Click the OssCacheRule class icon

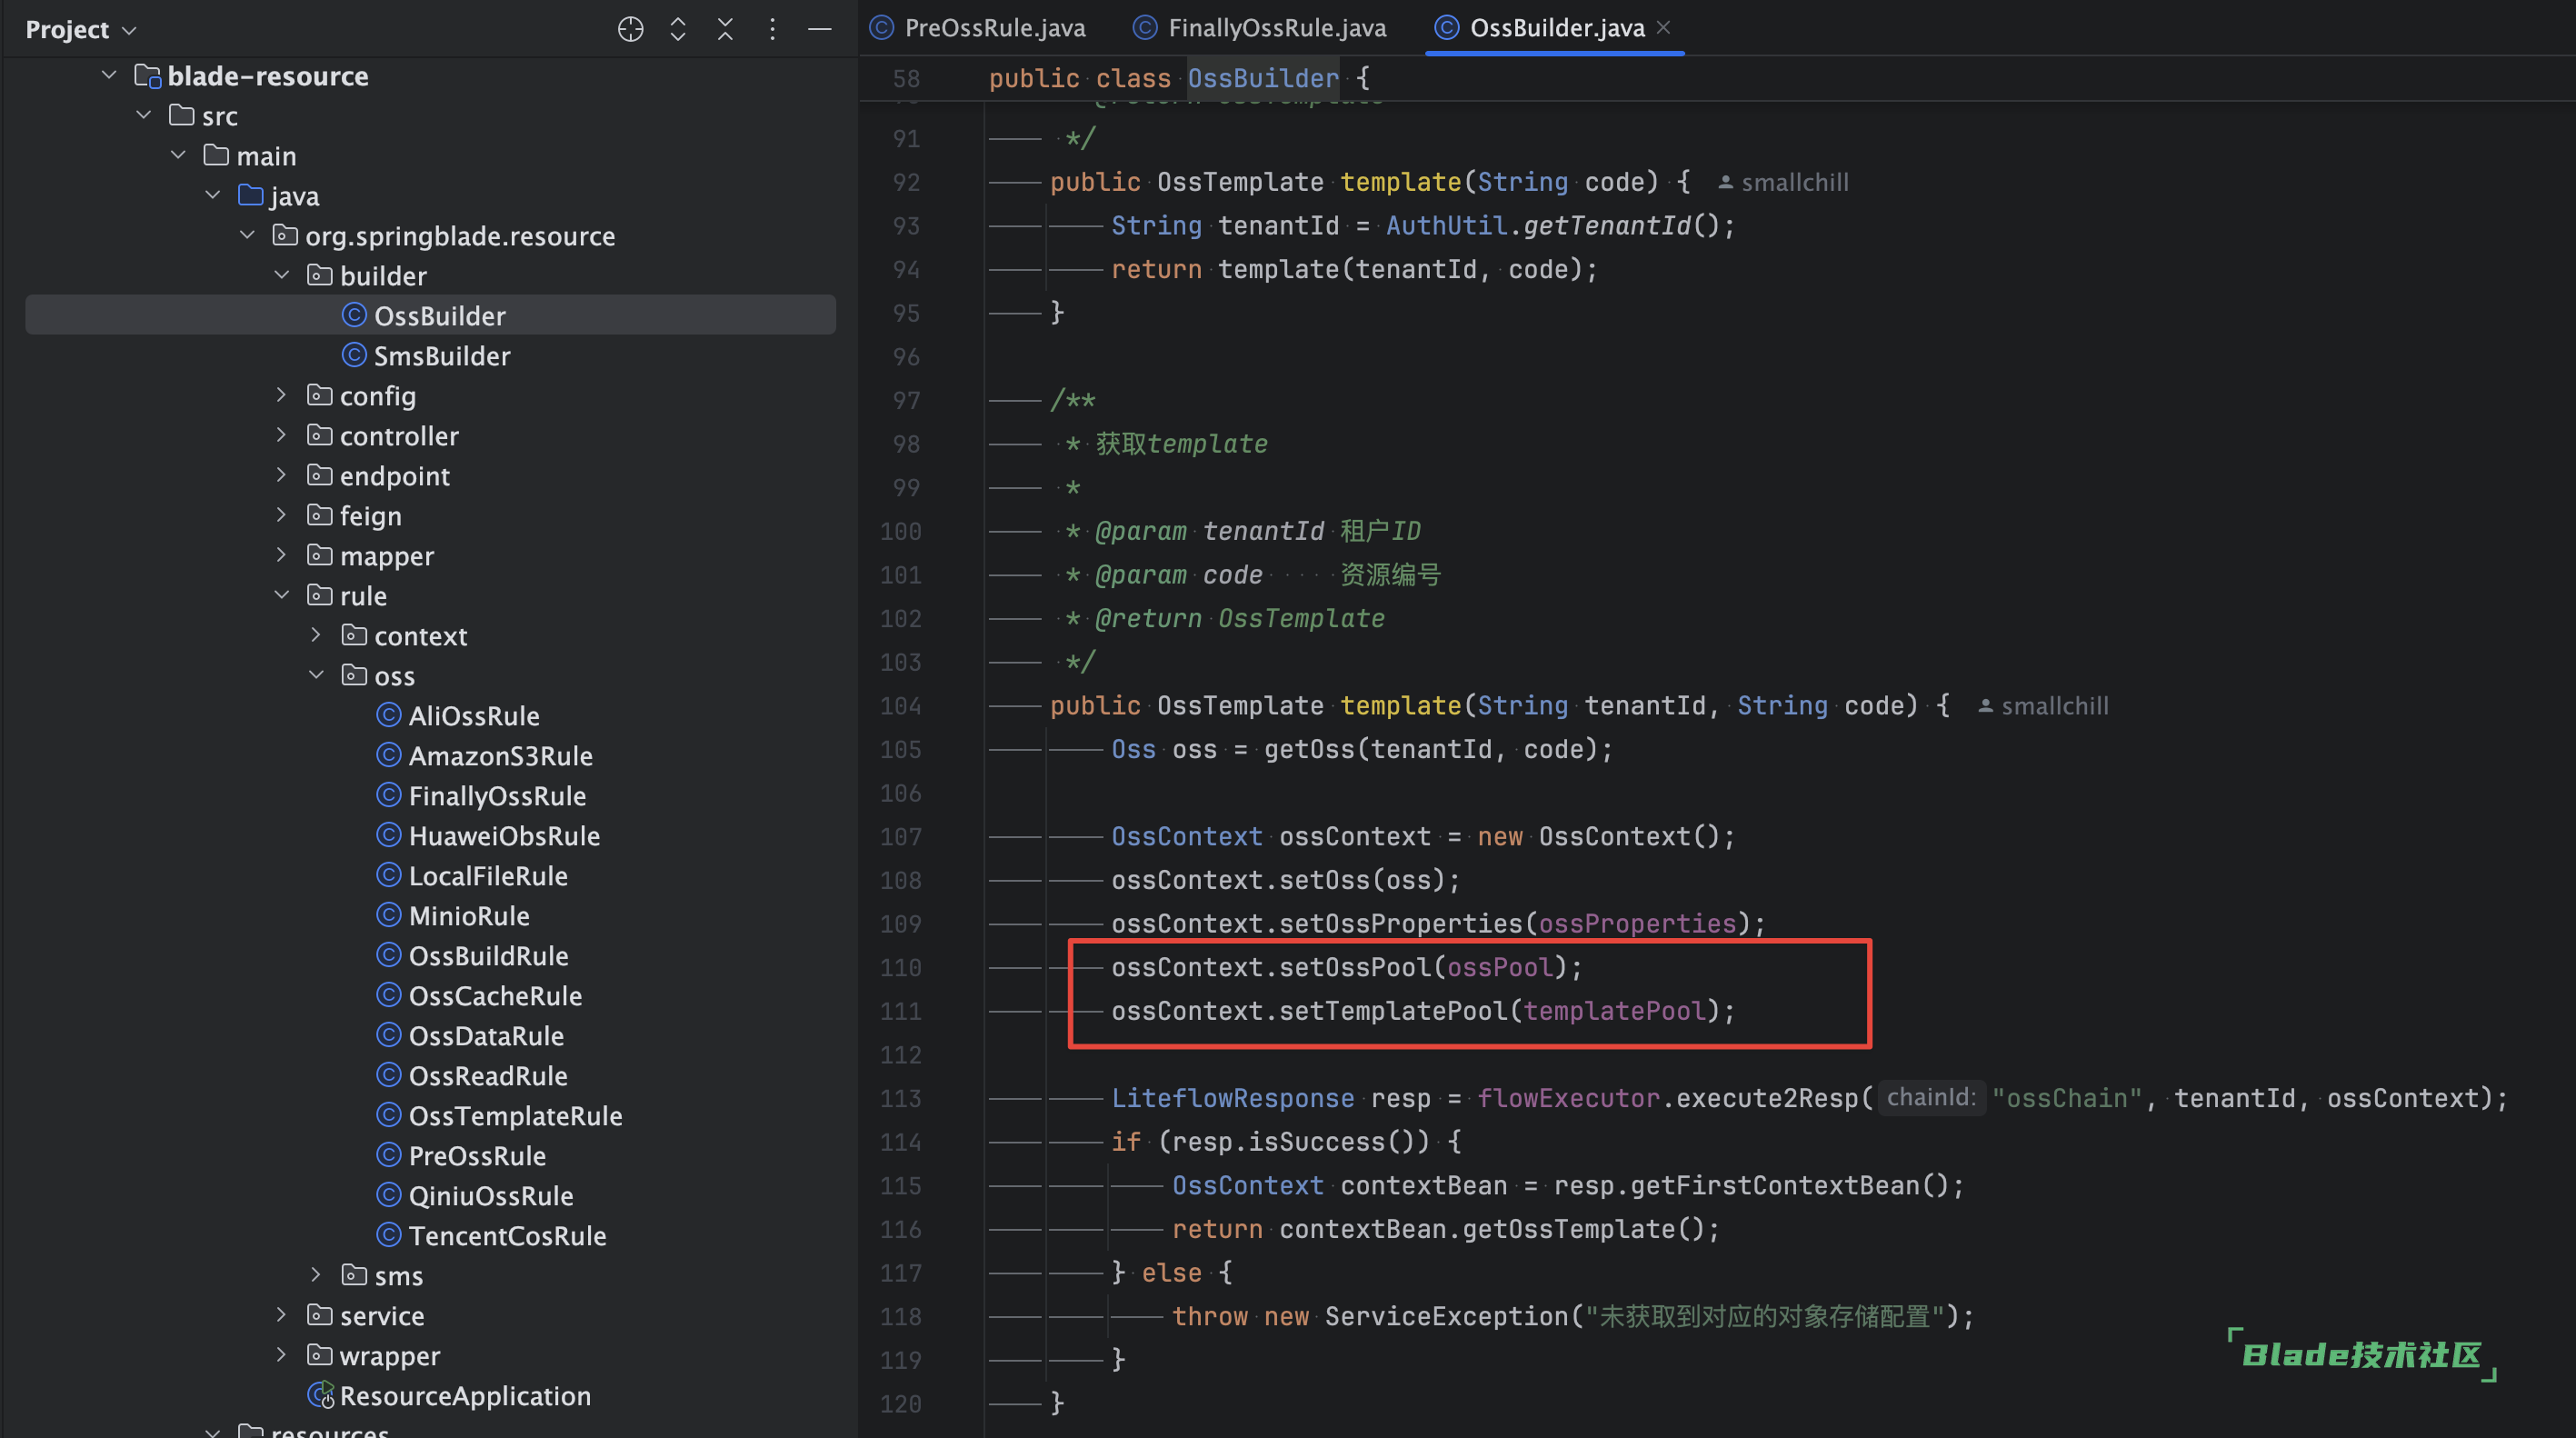pos(388,995)
